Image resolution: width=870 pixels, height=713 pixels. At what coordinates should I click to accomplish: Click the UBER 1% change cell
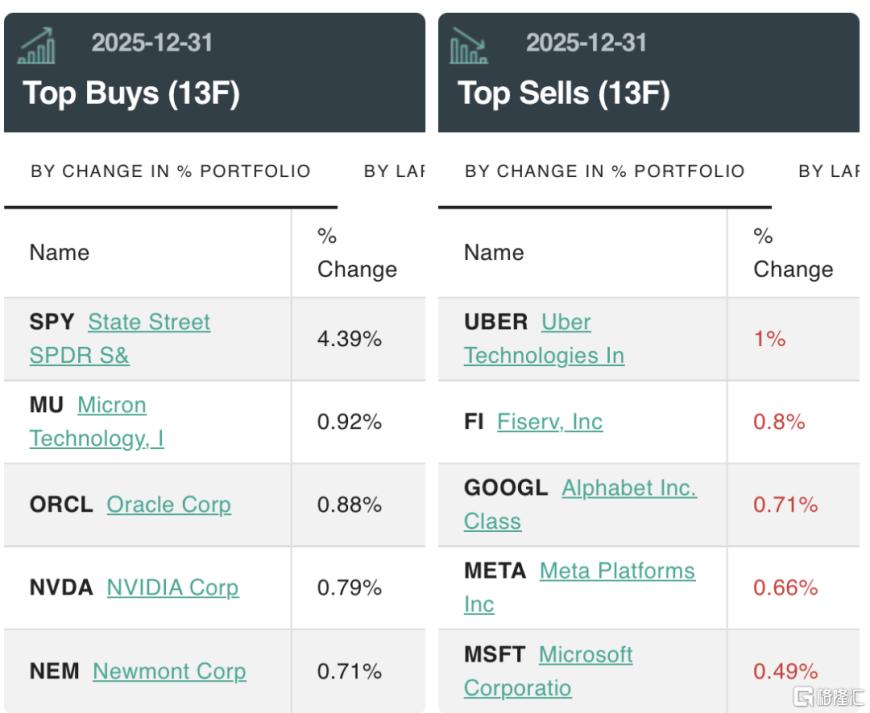pyautogui.click(x=769, y=339)
